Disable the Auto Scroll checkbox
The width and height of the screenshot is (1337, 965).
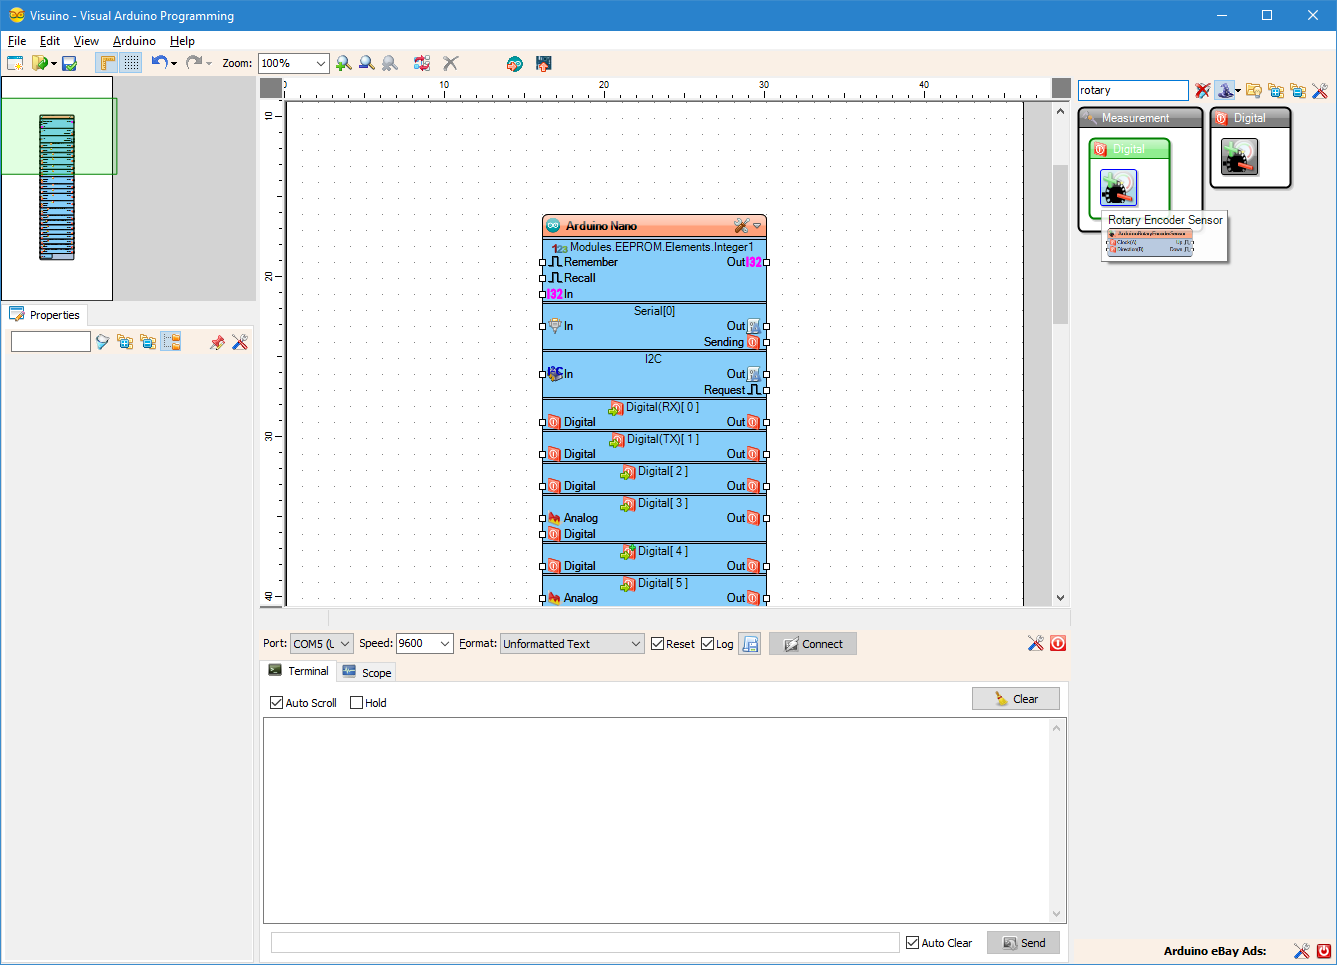276,703
